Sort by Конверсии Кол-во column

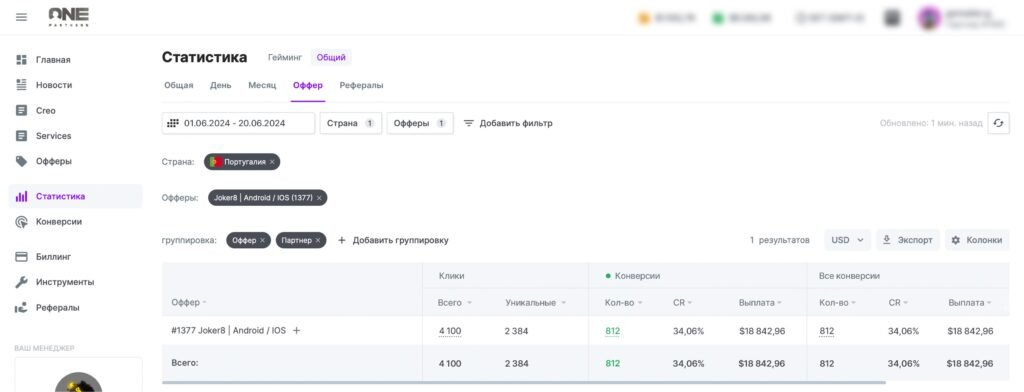click(x=623, y=302)
